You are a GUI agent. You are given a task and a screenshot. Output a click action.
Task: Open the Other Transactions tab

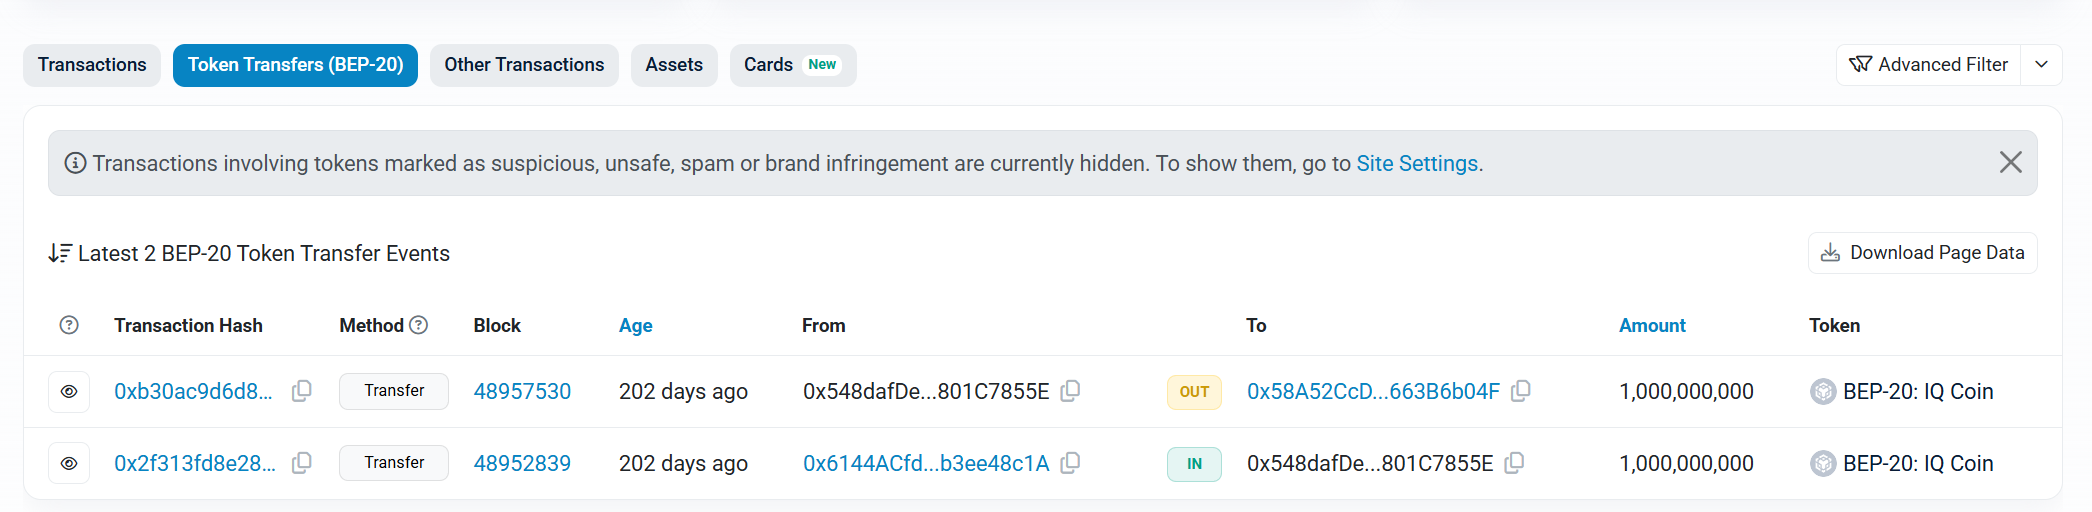click(524, 65)
